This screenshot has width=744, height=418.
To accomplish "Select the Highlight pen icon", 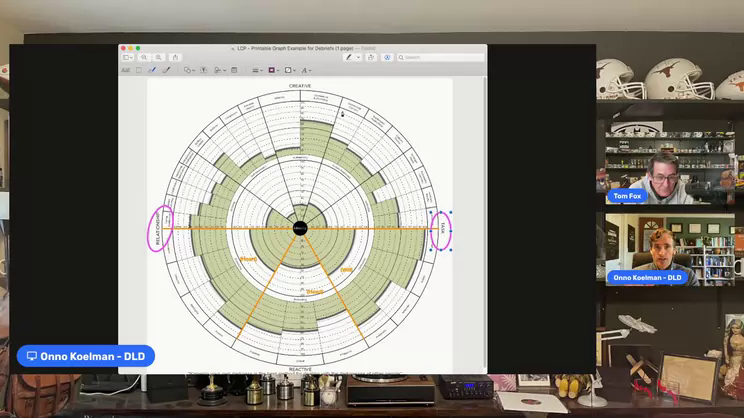I will (x=349, y=57).
